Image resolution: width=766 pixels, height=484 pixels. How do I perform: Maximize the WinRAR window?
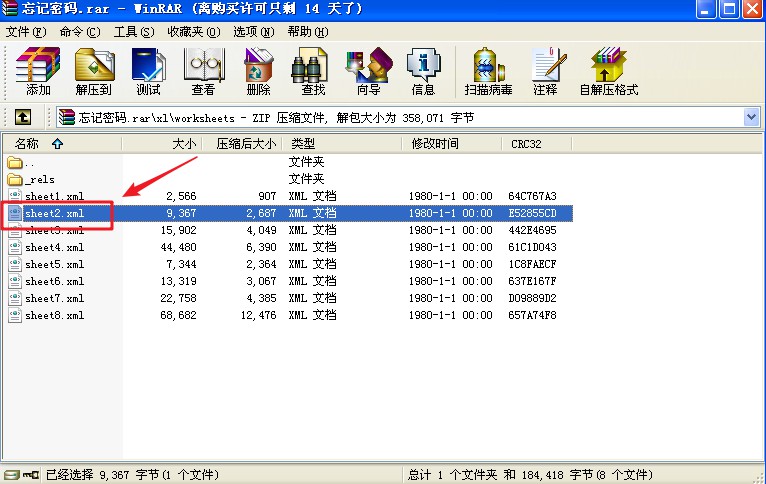pos(729,9)
